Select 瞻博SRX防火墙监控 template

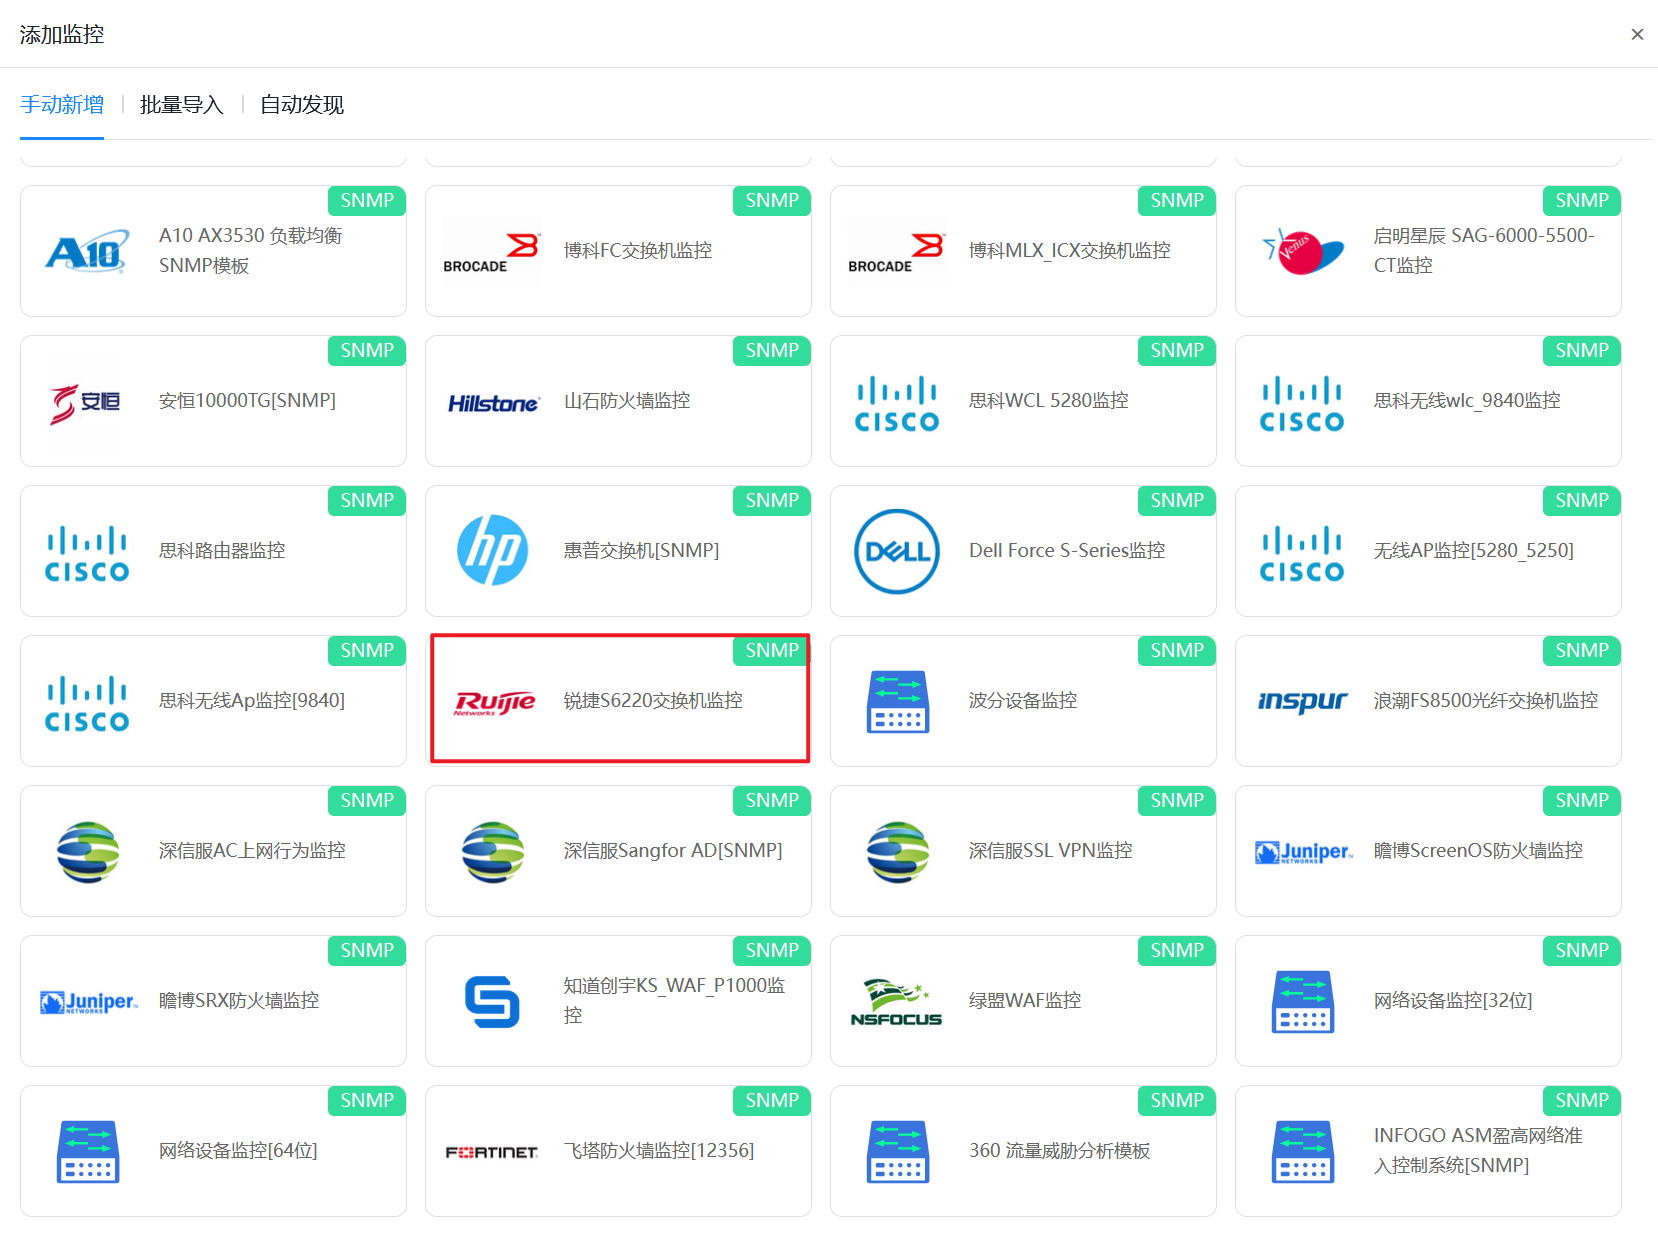(213, 1001)
